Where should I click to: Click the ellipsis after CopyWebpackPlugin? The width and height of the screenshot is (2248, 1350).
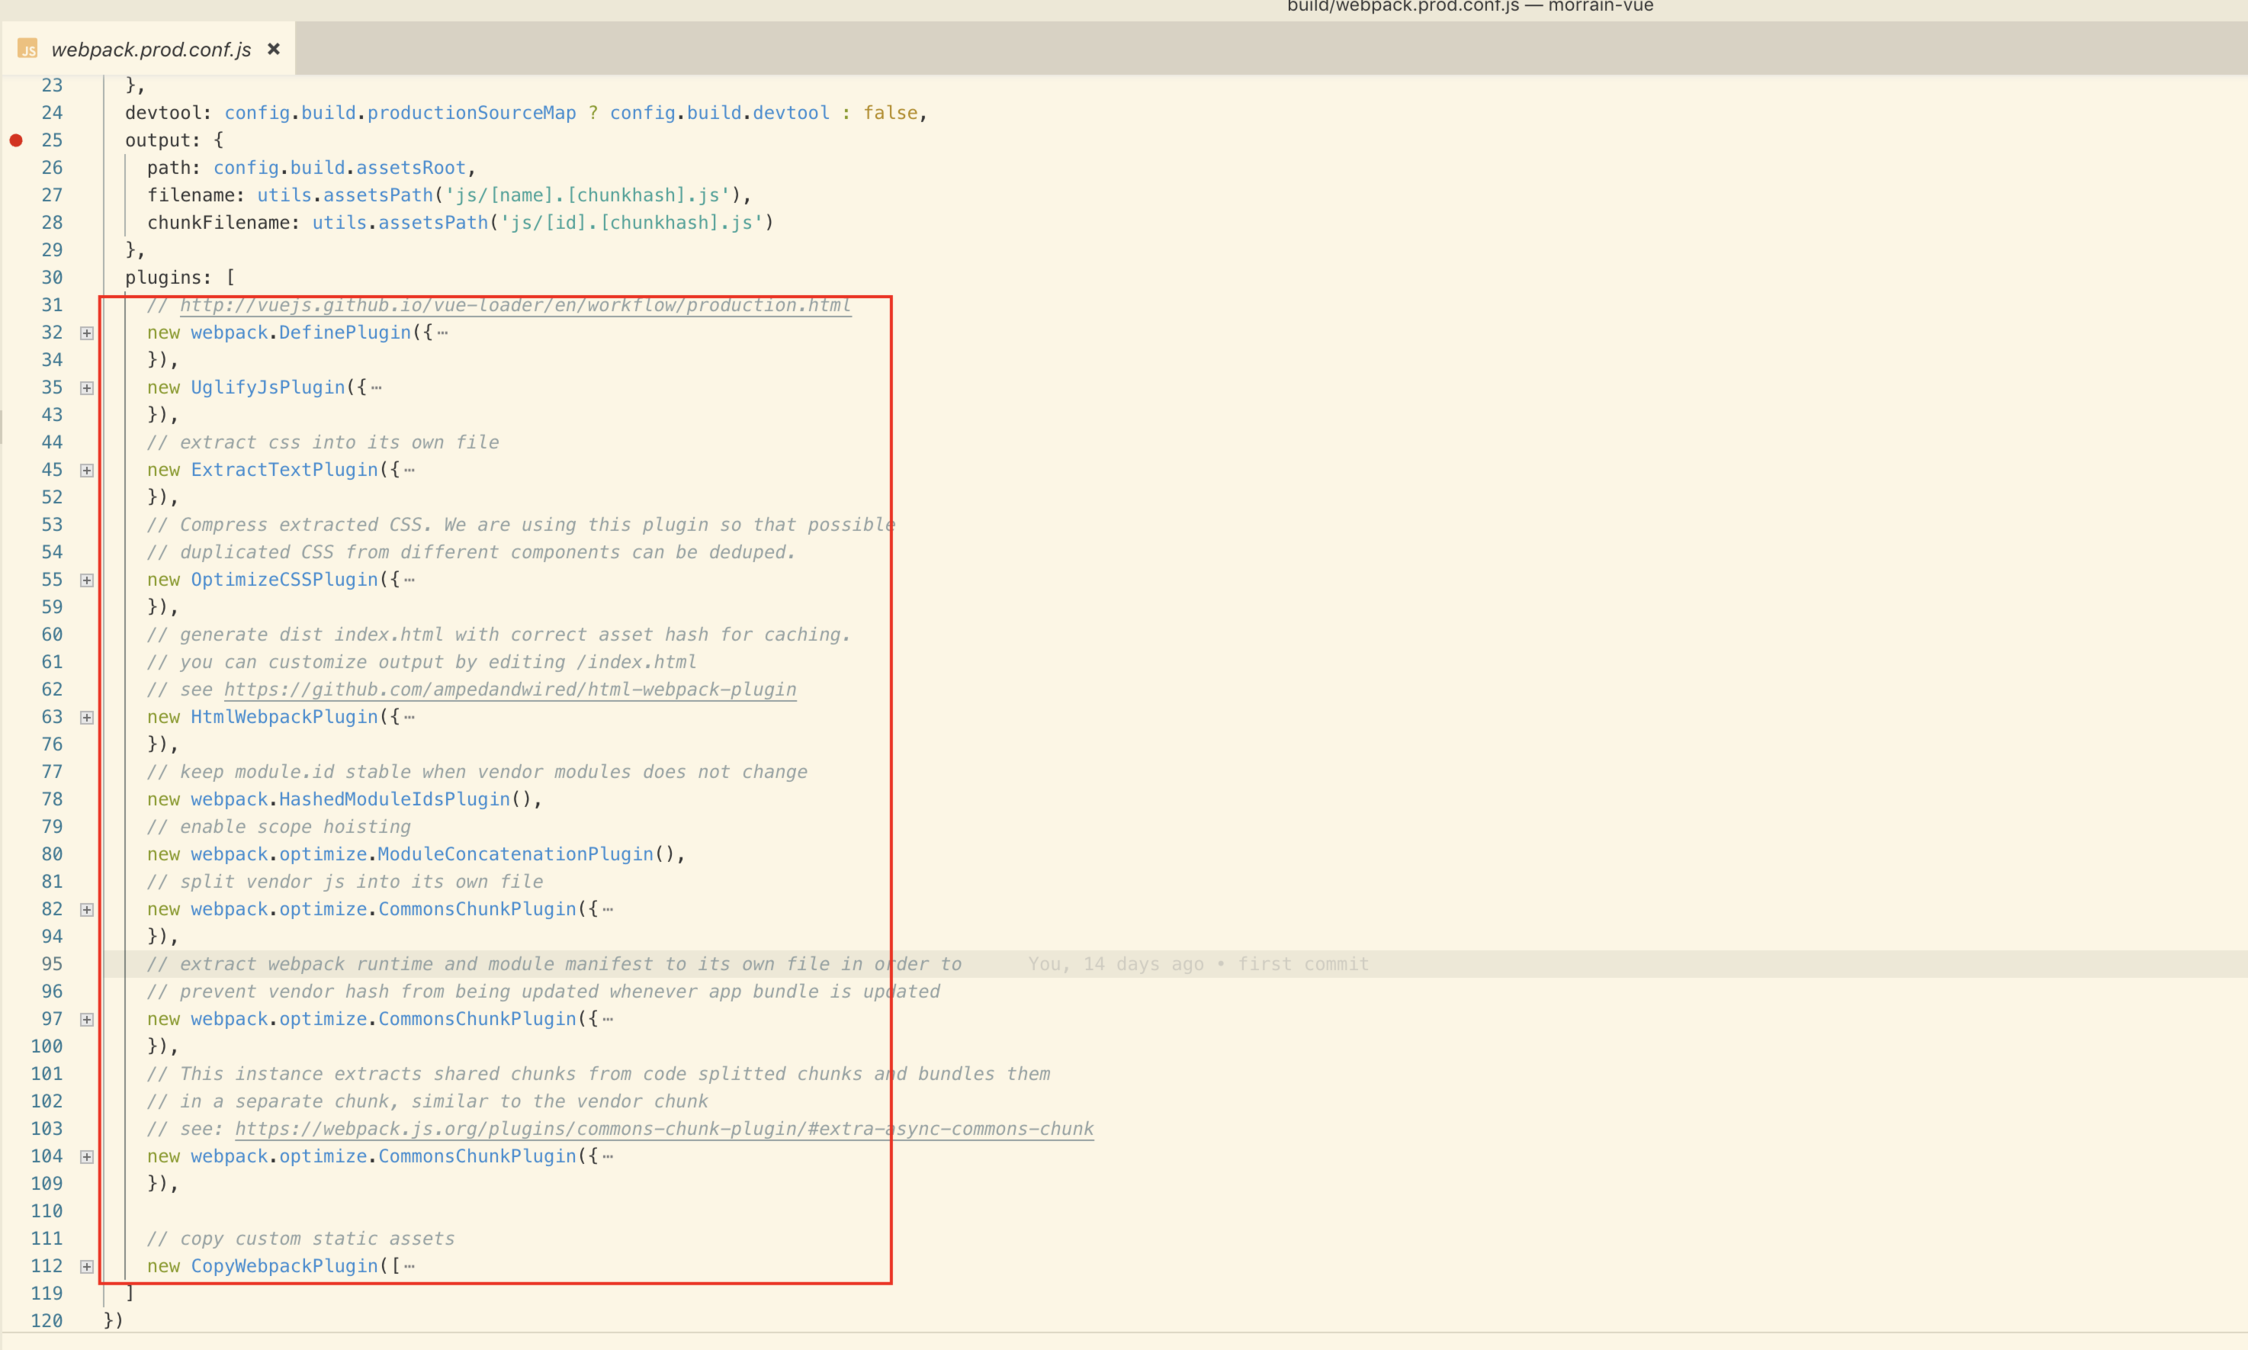pyautogui.click(x=410, y=1266)
